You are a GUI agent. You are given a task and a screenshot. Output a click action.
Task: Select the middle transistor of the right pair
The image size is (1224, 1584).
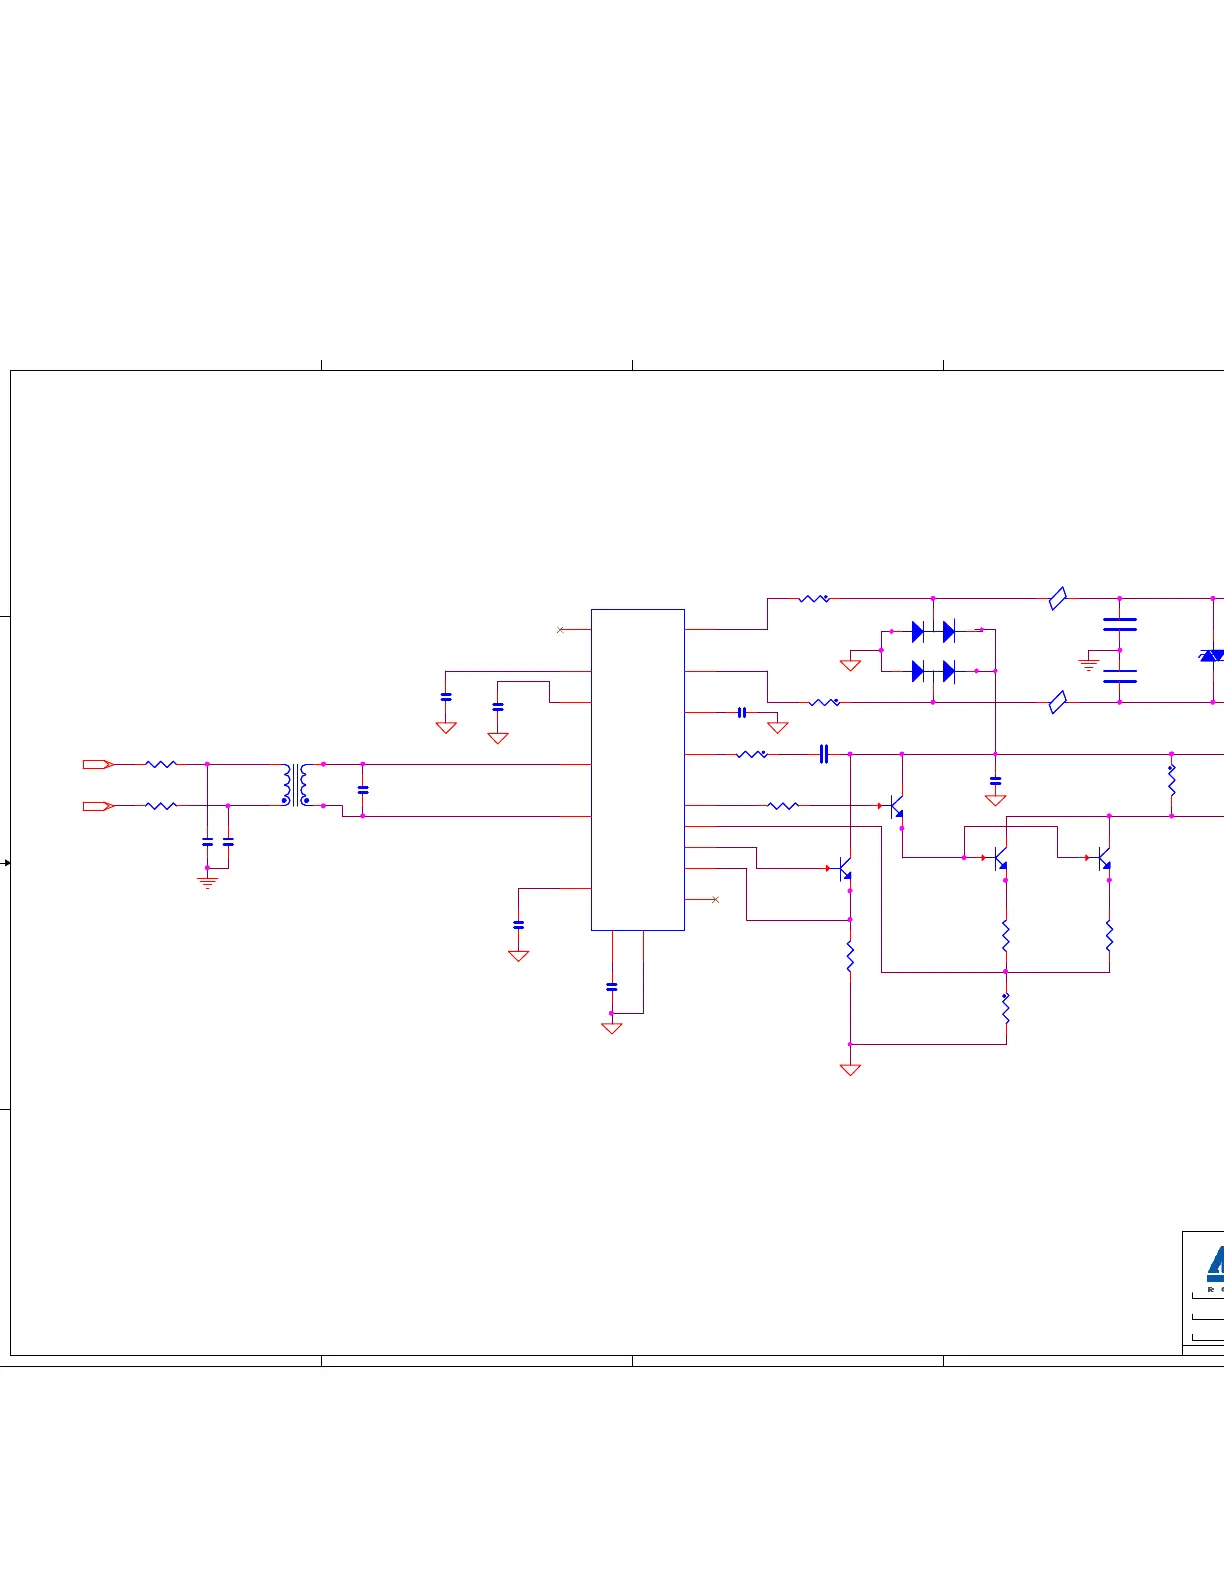(1000, 858)
